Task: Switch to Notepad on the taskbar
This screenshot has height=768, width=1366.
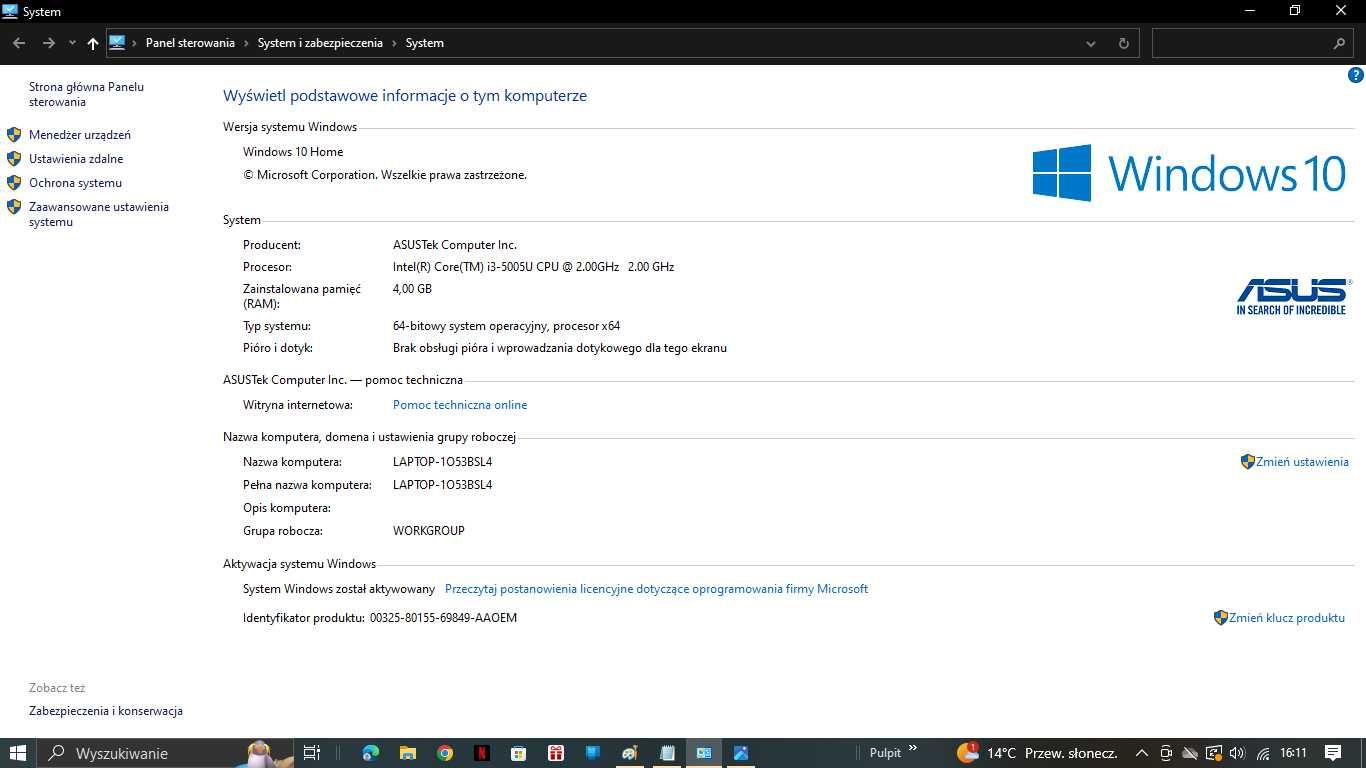Action: click(x=667, y=753)
